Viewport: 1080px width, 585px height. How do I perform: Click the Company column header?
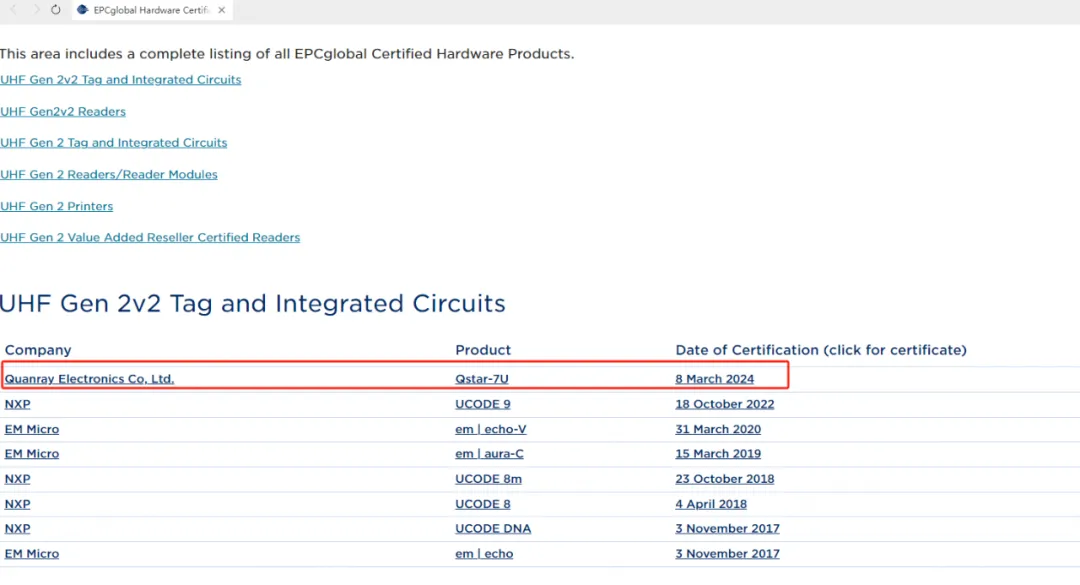tap(38, 350)
